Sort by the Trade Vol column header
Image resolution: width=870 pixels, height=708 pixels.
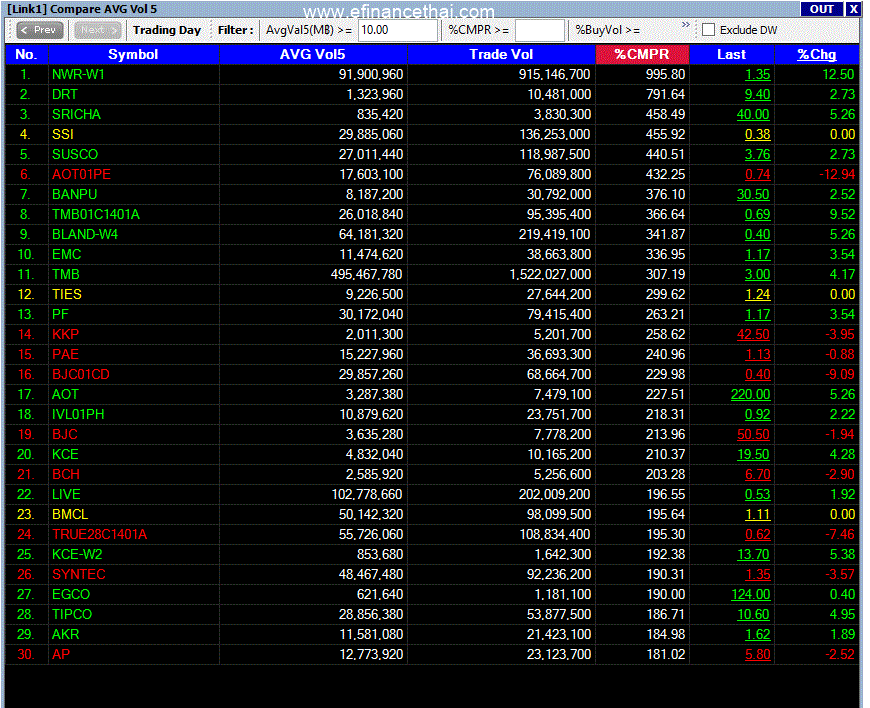click(501, 54)
